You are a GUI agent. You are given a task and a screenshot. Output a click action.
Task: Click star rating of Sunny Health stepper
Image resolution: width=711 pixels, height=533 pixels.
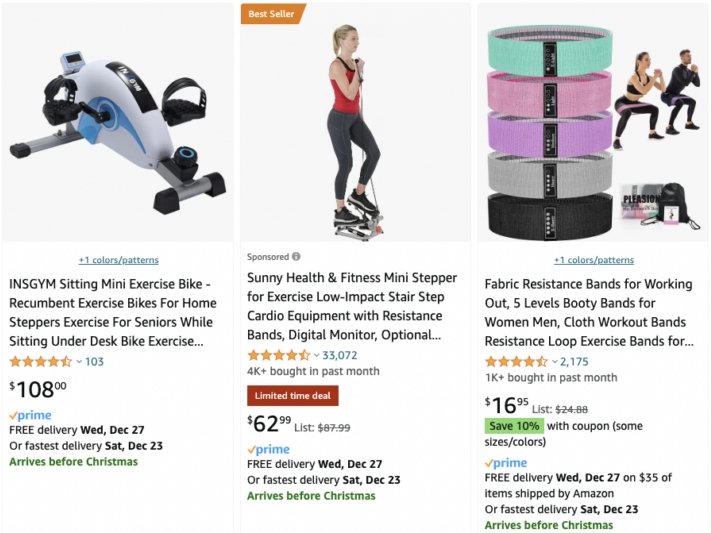pyautogui.click(x=278, y=355)
